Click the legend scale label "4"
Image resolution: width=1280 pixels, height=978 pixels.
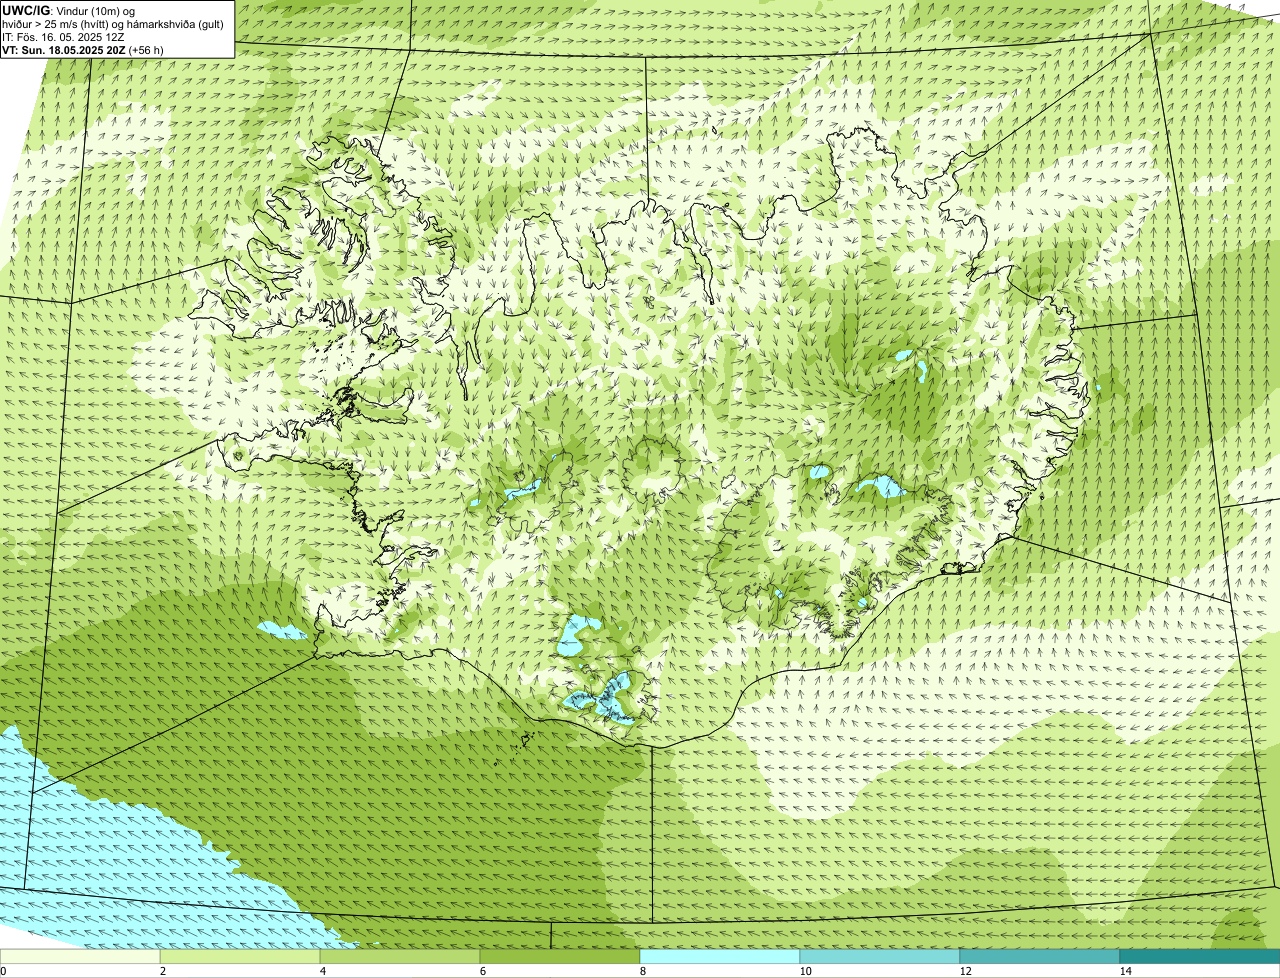point(322,971)
